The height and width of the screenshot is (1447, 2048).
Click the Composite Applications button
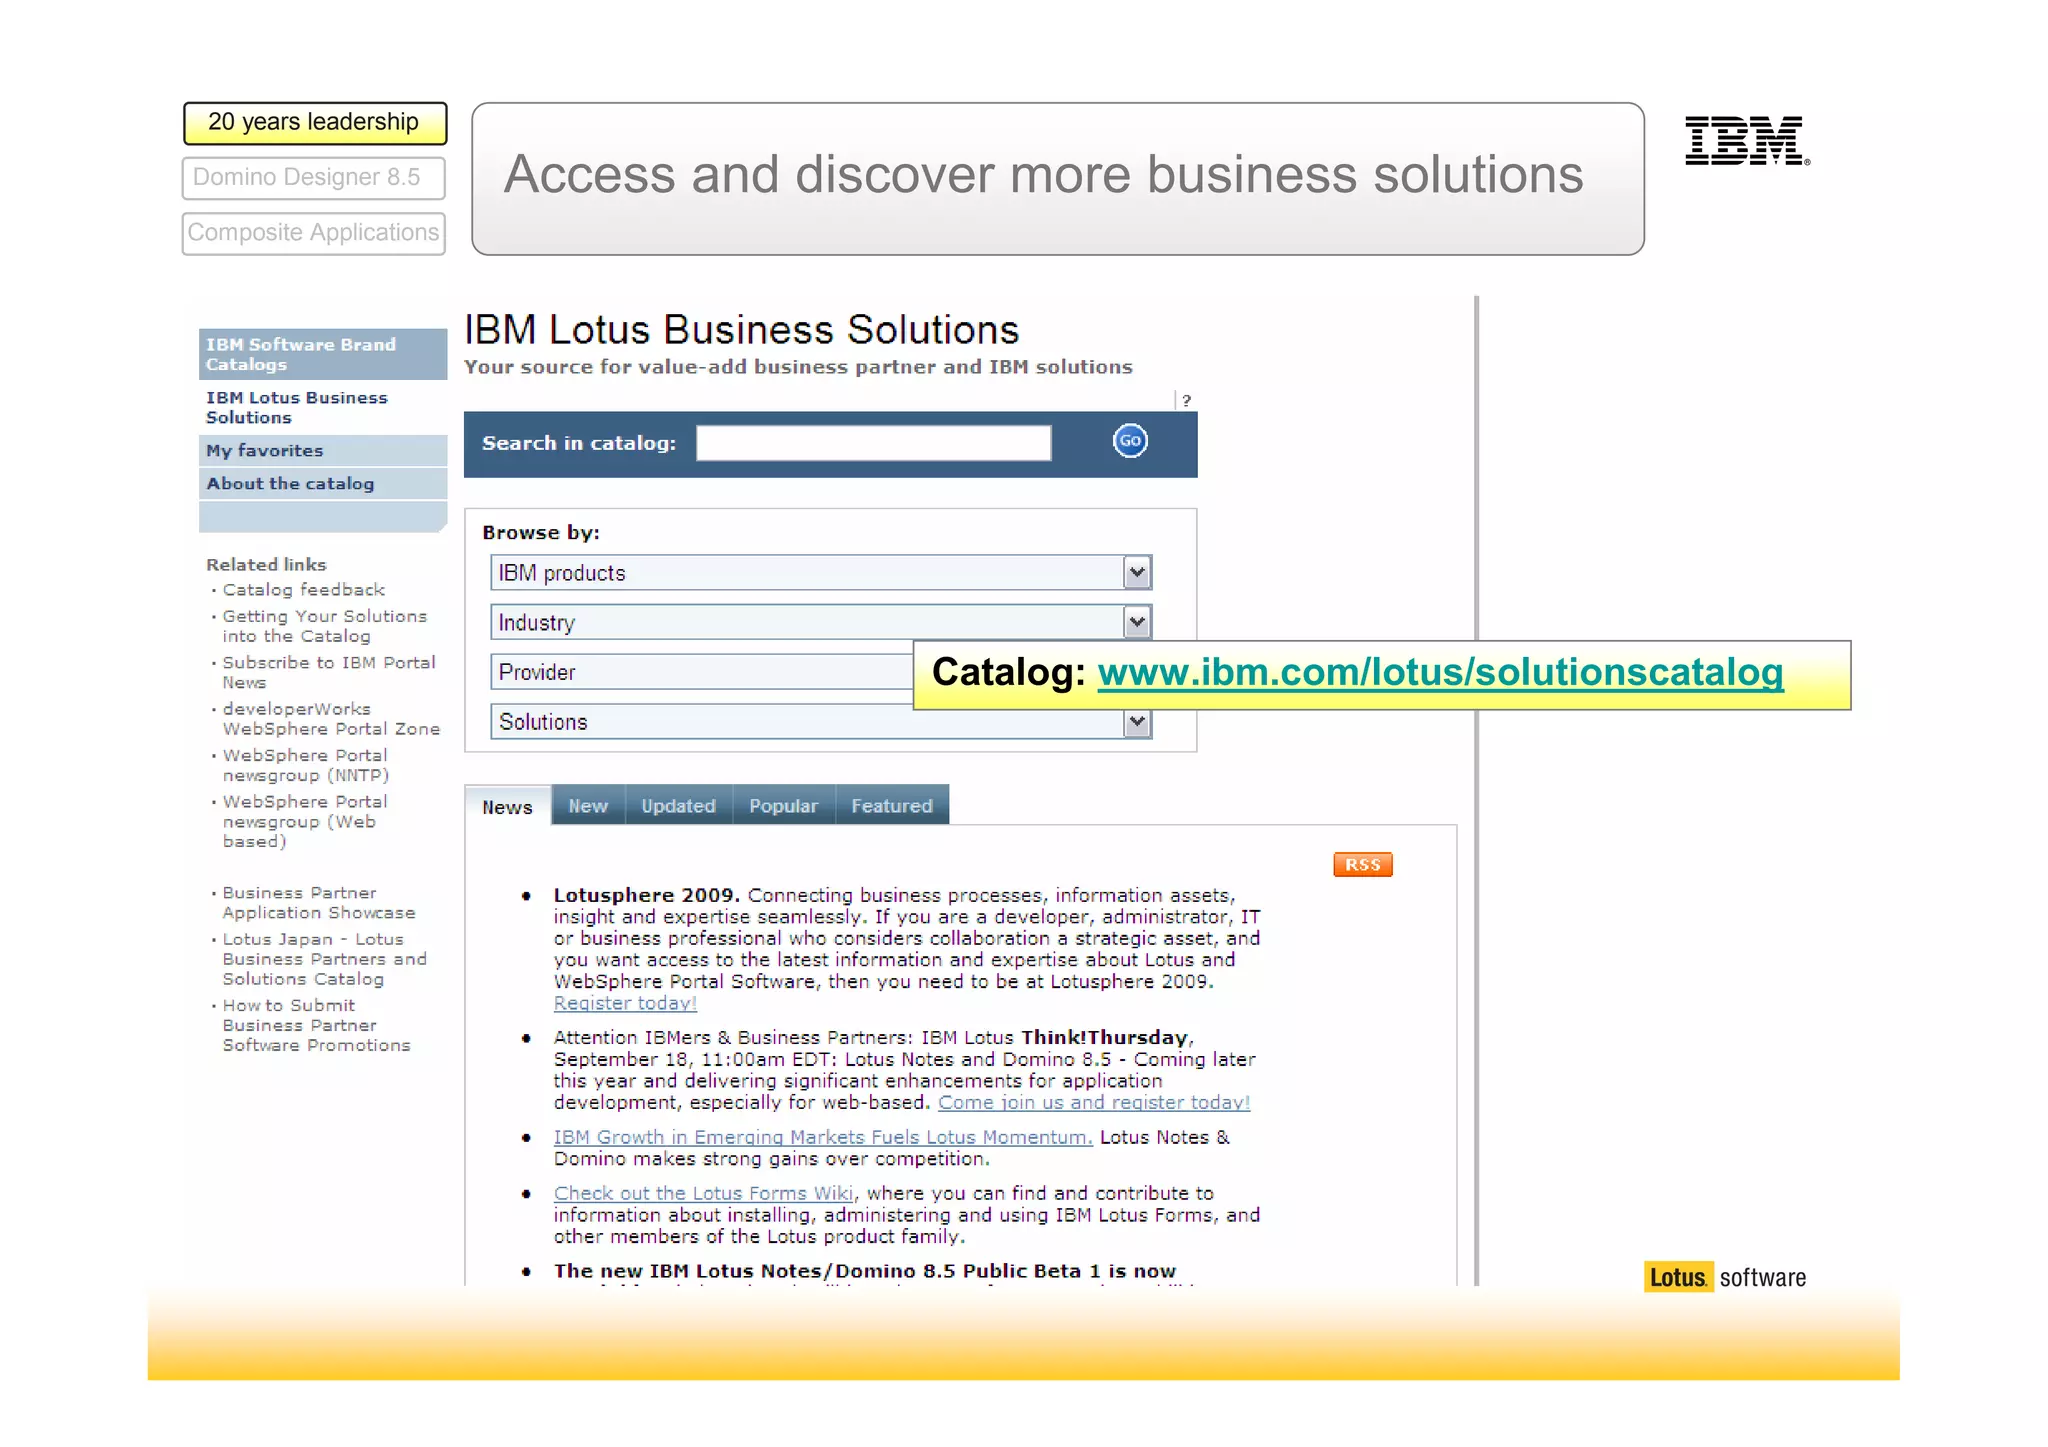(313, 232)
